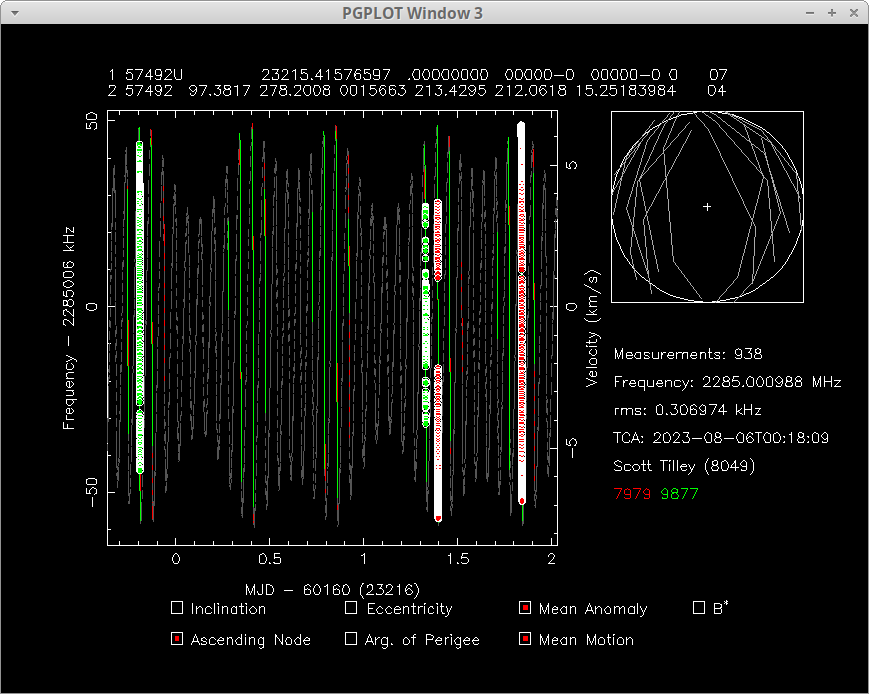Disable the Ascending Node checkbox
This screenshot has height=694, width=869.
(x=177, y=639)
